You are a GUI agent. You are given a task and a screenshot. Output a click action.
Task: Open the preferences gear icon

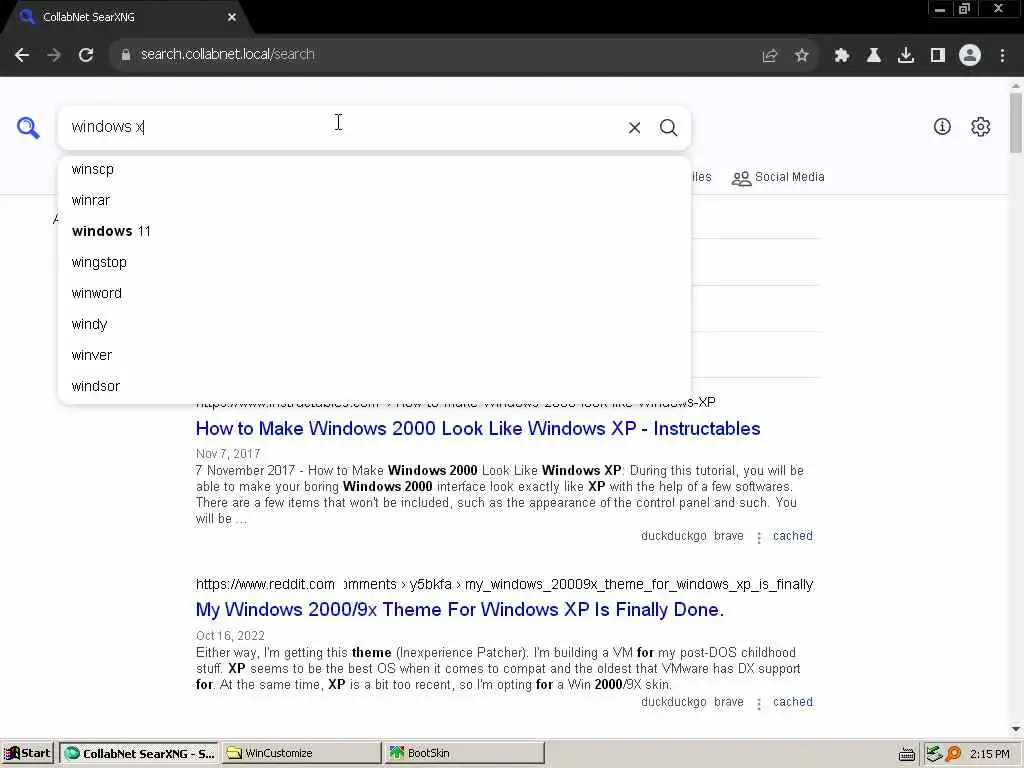coord(980,127)
